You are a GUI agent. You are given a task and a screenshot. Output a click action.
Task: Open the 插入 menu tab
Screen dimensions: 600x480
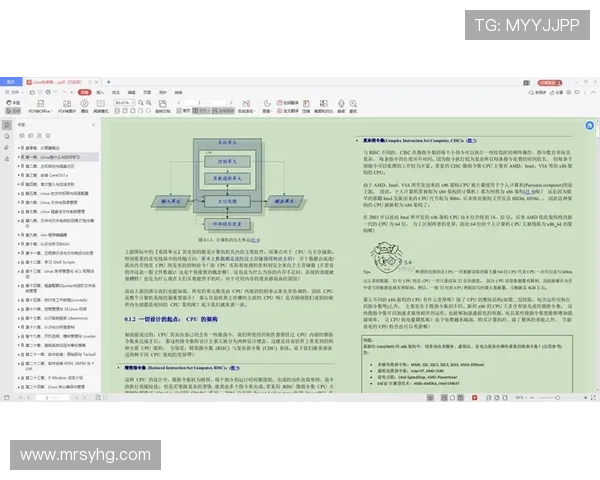pyautogui.click(x=100, y=92)
